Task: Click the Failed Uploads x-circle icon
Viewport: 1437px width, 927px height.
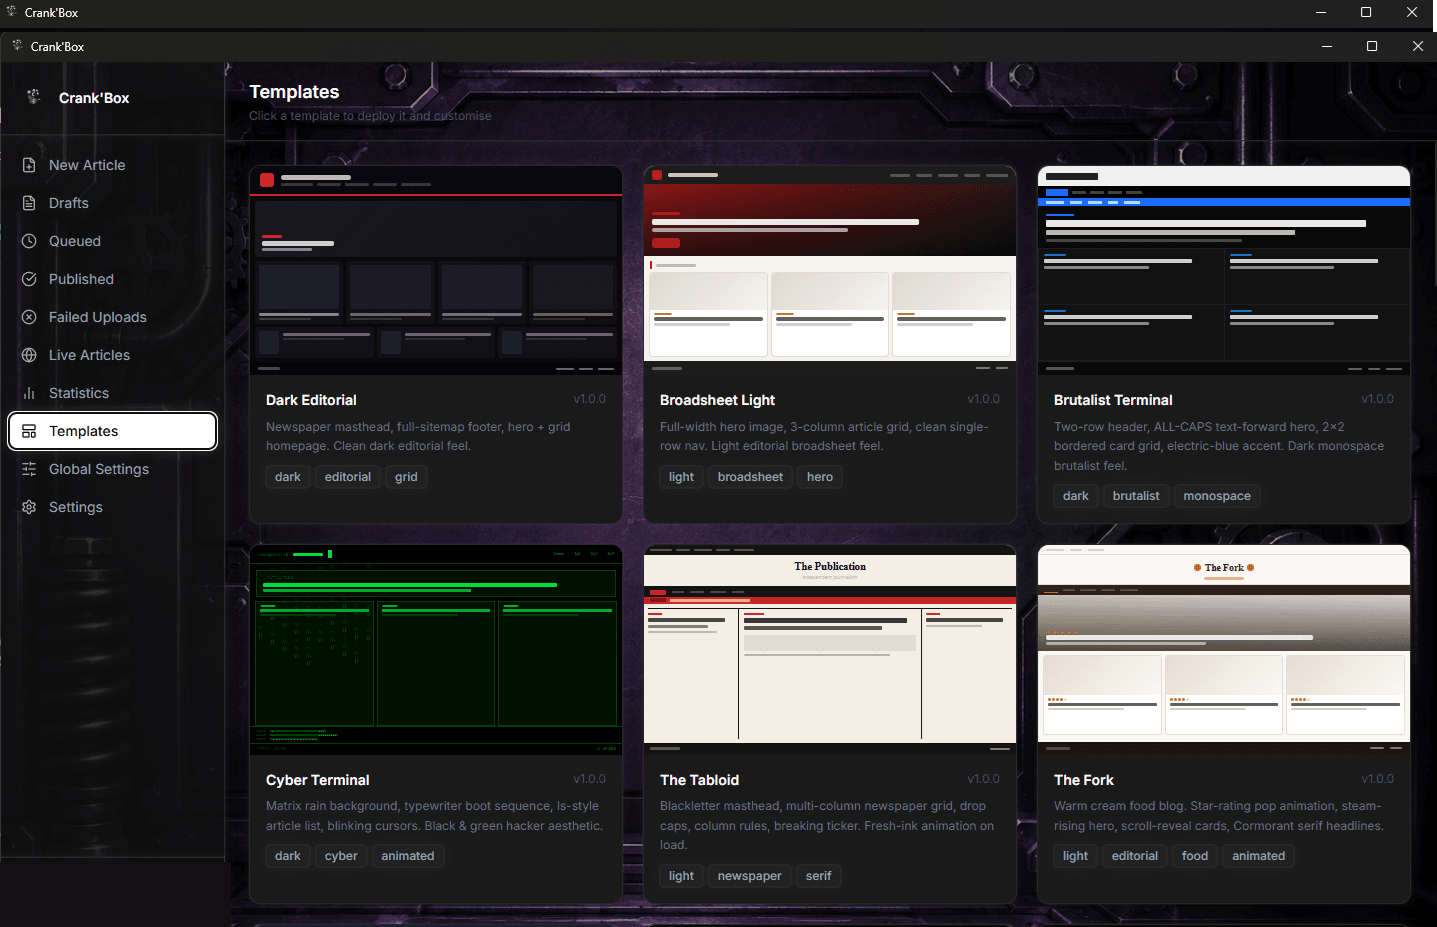Action: (29, 317)
